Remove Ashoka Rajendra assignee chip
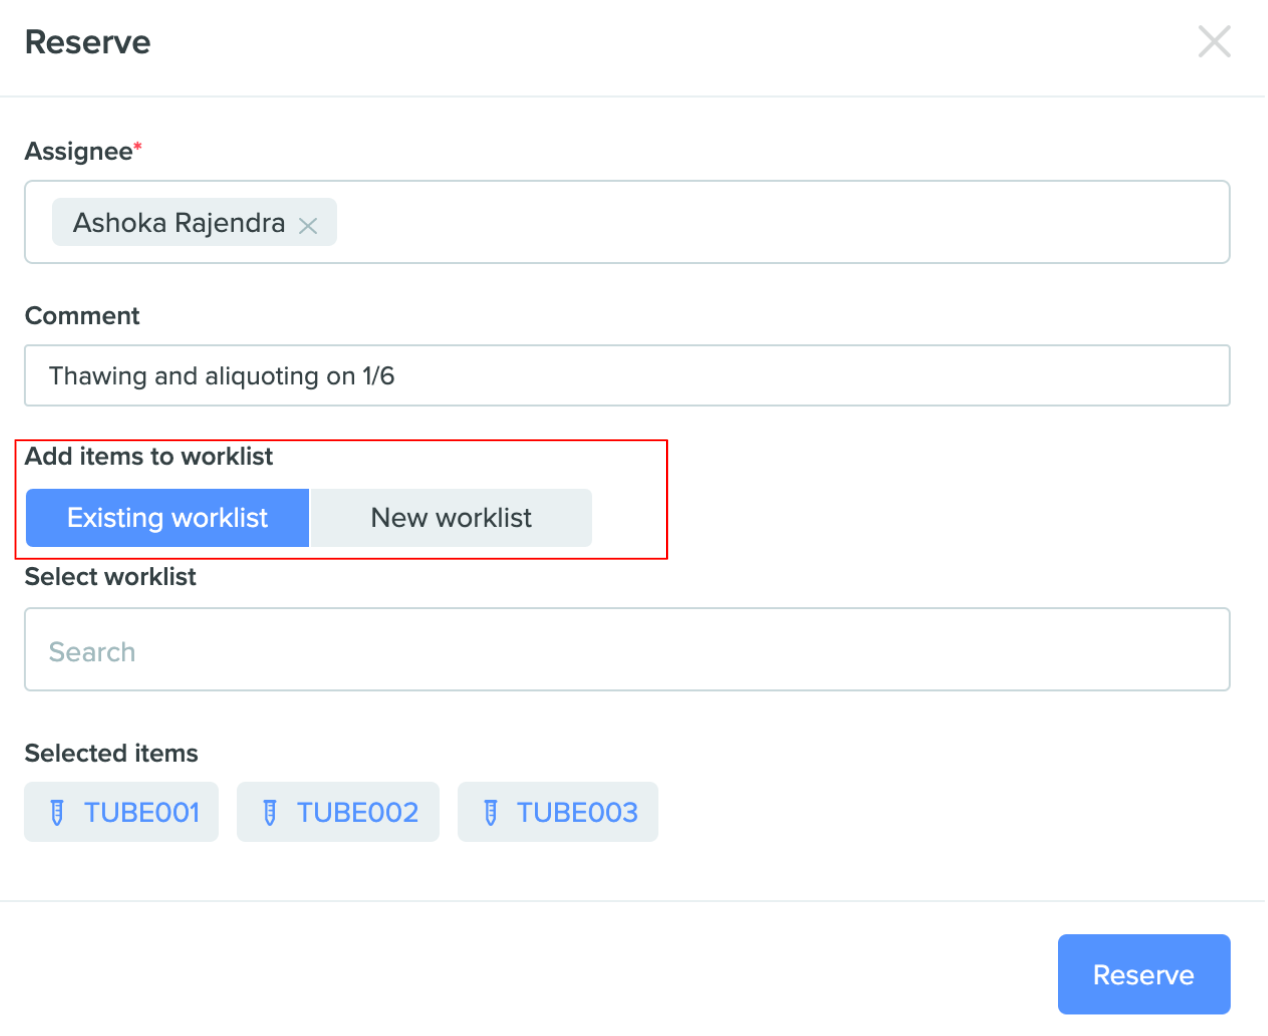Screen dimensions: 1268x1036 point(308,226)
